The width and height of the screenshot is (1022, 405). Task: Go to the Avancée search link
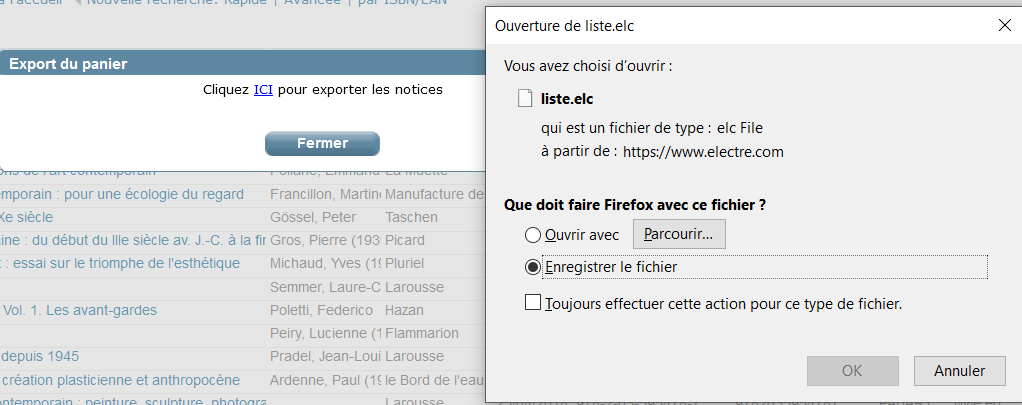click(315, 3)
